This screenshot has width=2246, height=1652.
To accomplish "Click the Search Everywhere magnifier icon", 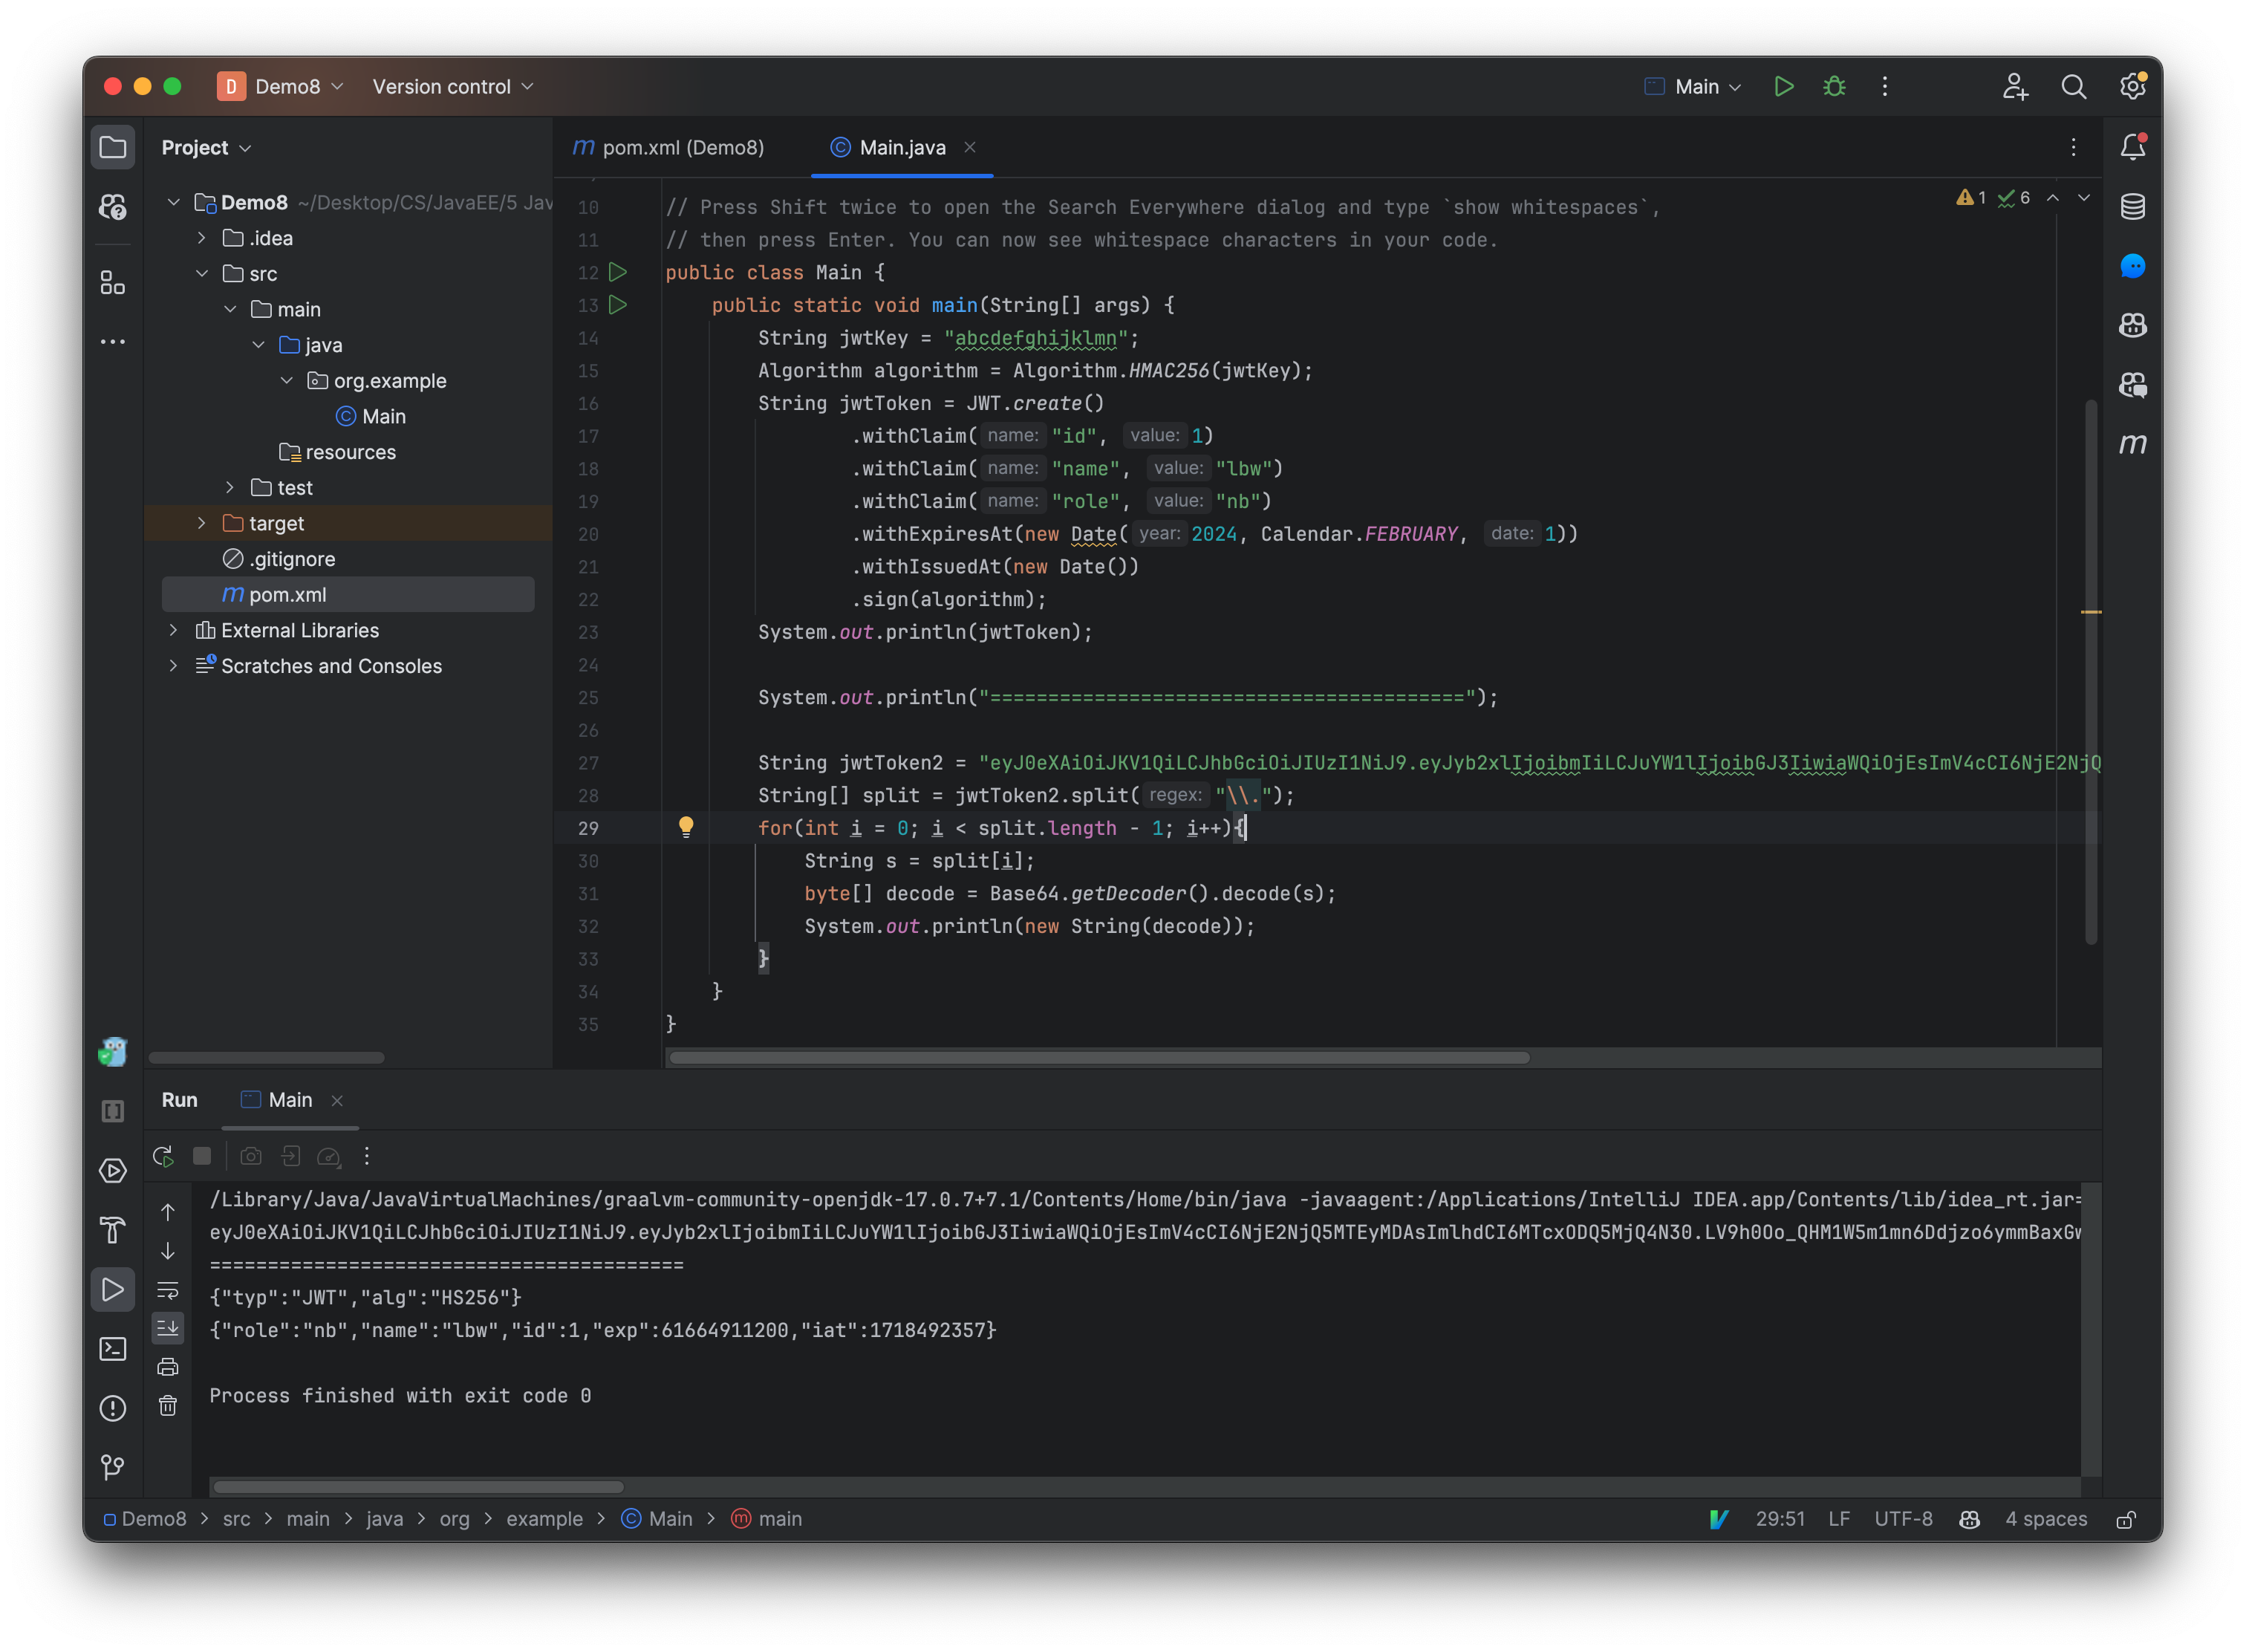I will point(2075,85).
